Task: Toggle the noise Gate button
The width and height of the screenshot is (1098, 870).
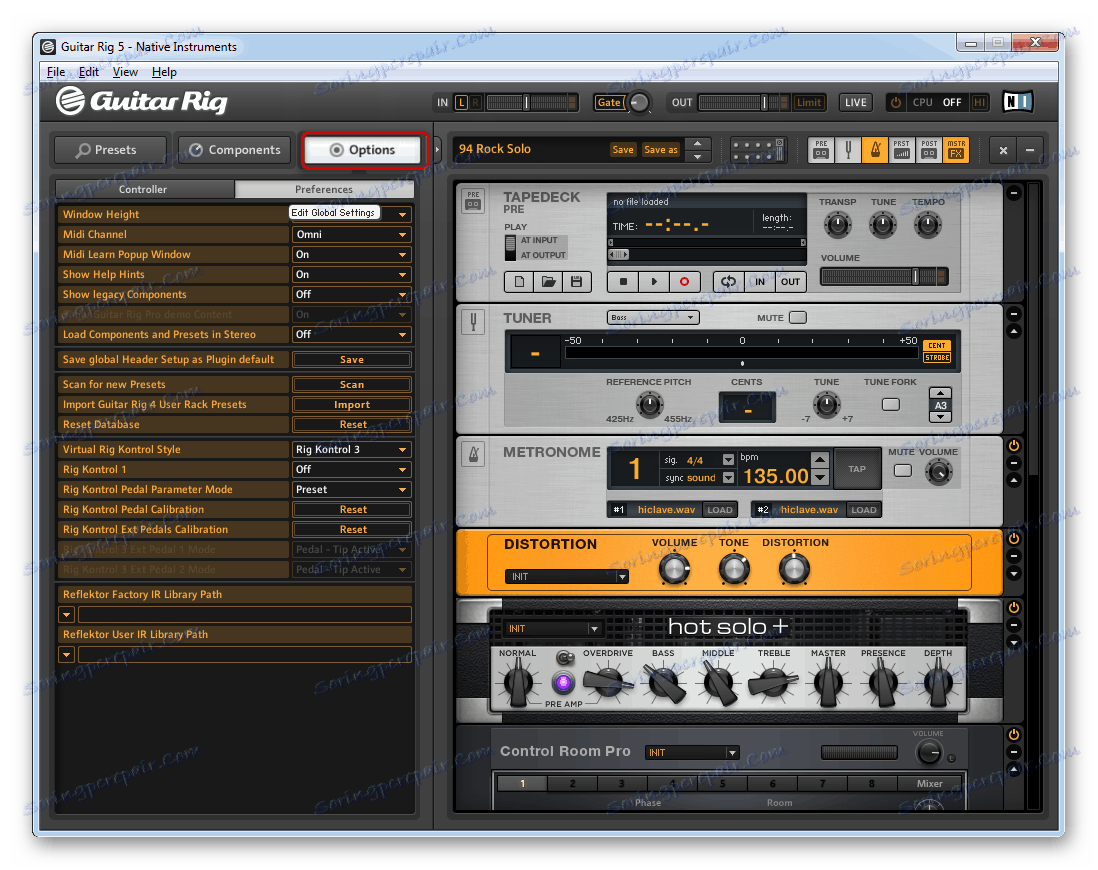Action: pos(609,102)
